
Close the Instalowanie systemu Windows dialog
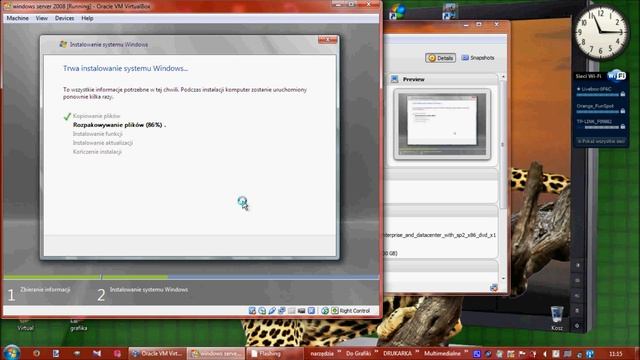(327, 40)
